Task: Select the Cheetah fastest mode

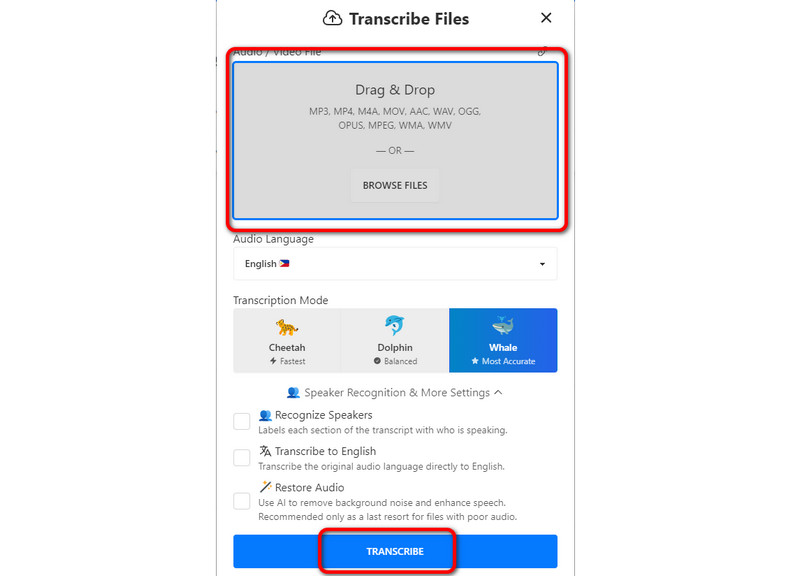Action: pyautogui.click(x=287, y=340)
